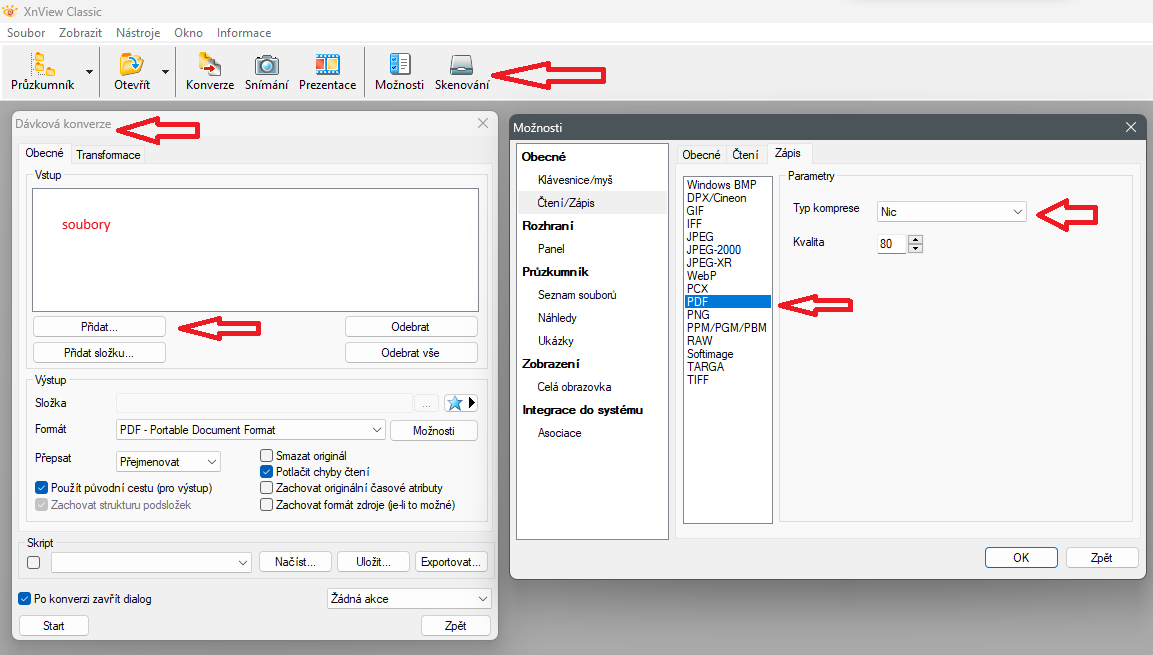The height and width of the screenshot is (655, 1153).
Task: Expand the favorite folders arrow
Action: [471, 403]
